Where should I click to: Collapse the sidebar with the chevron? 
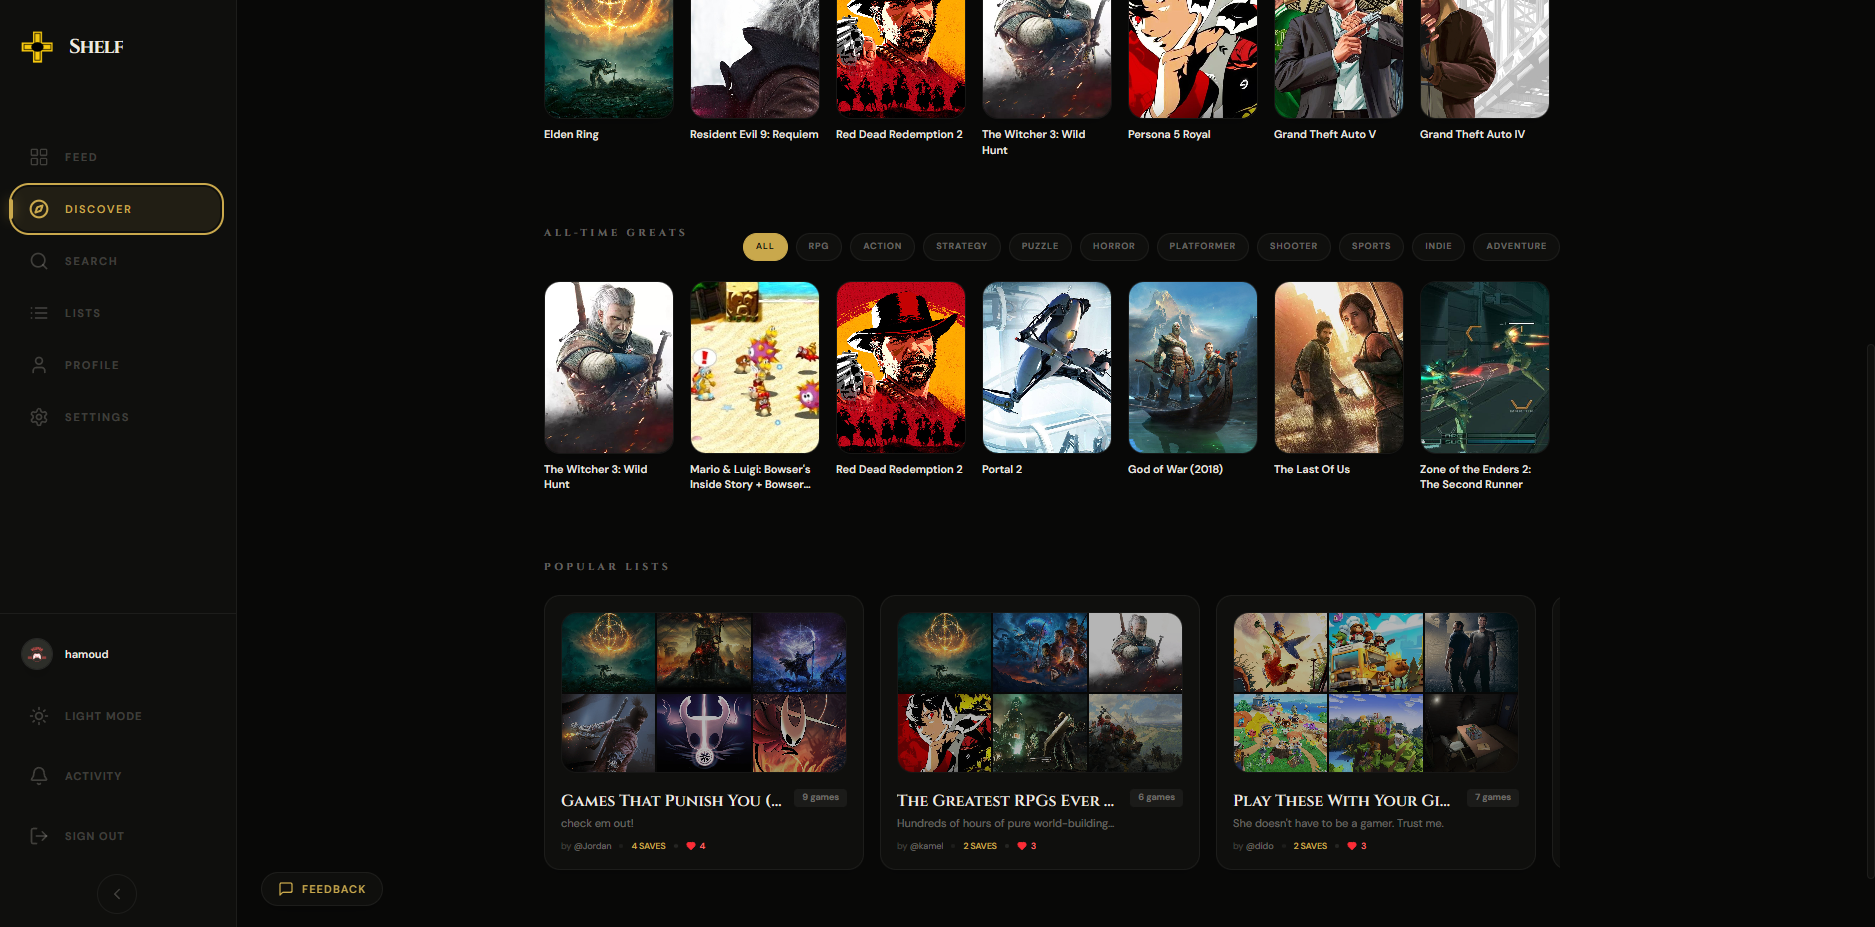pos(117,894)
